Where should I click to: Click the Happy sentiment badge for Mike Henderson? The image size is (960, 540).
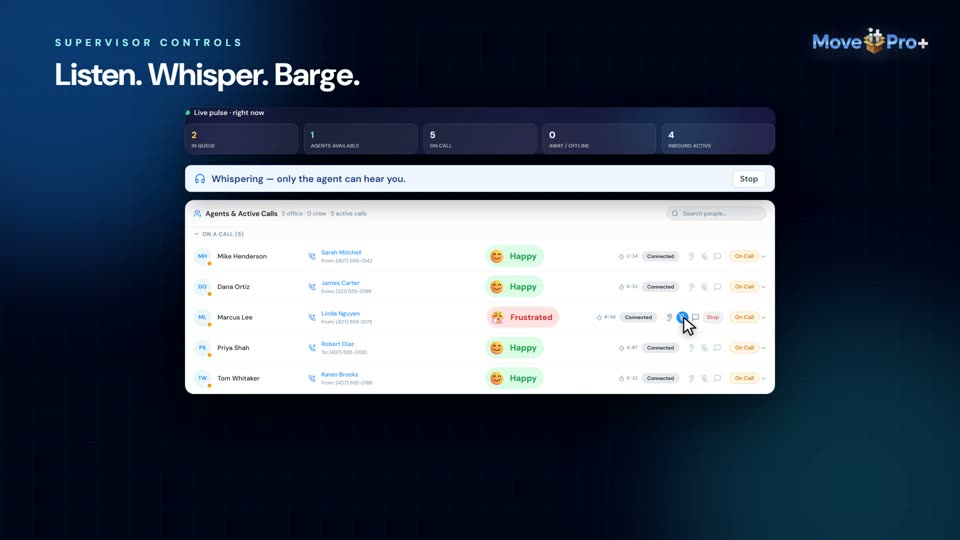click(x=514, y=257)
